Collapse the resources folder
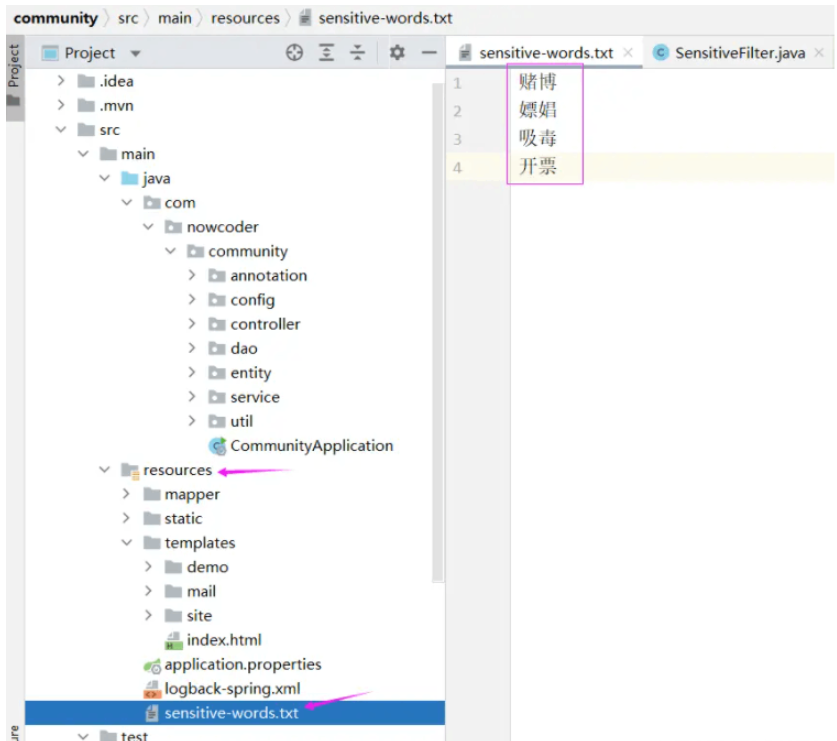Image resolution: width=837 pixels, height=741 pixels. (x=105, y=470)
